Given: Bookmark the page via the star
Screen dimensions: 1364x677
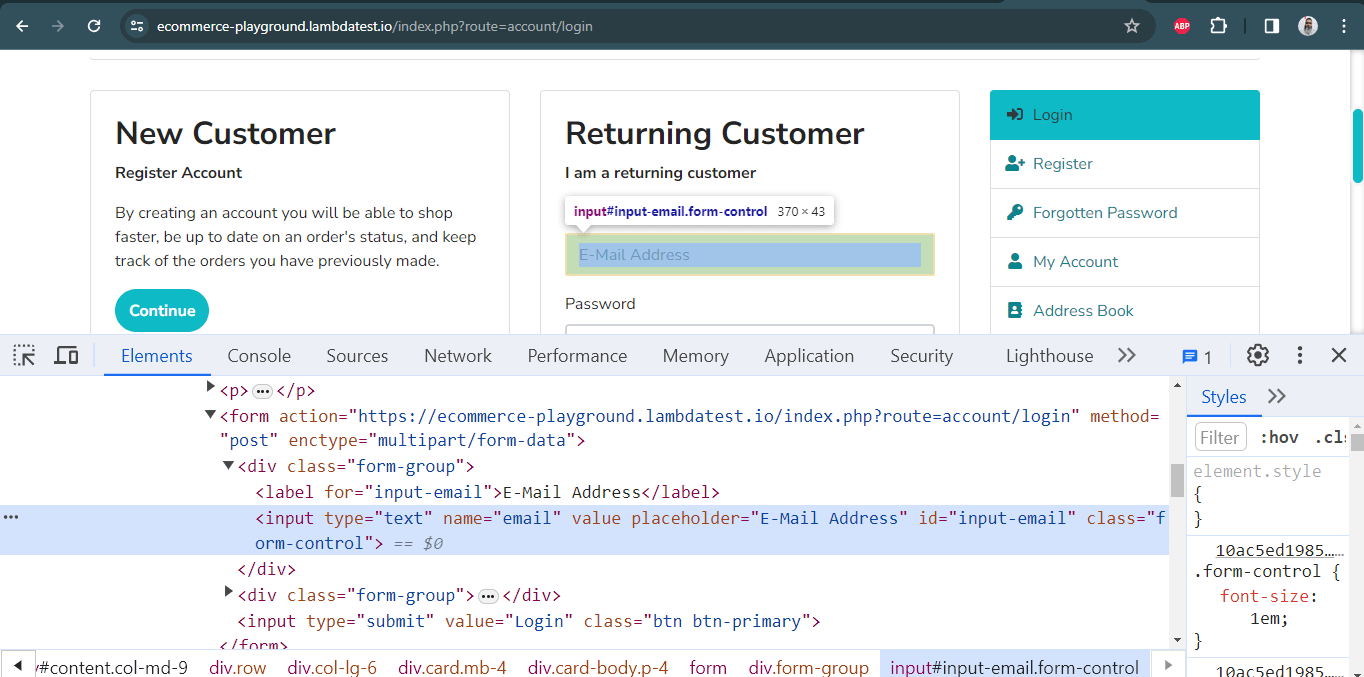Looking at the screenshot, I should (1131, 25).
